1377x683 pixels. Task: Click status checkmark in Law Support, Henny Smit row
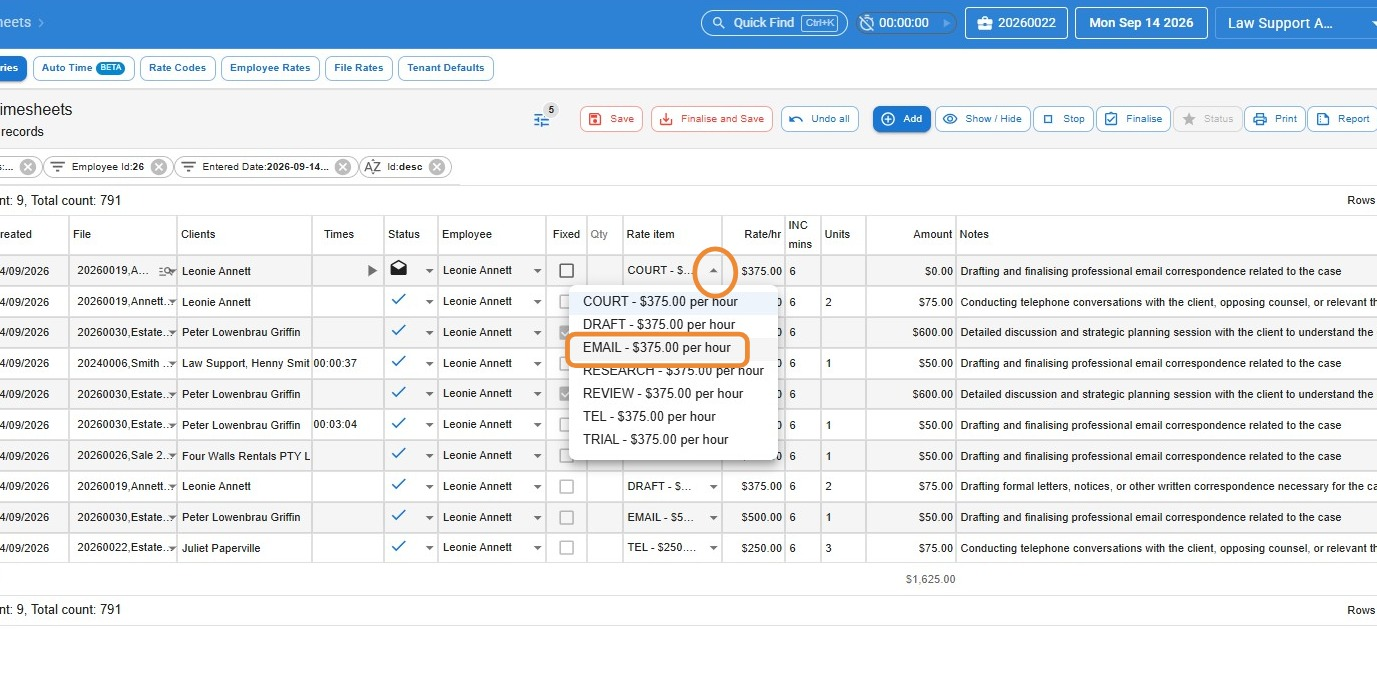click(399, 362)
